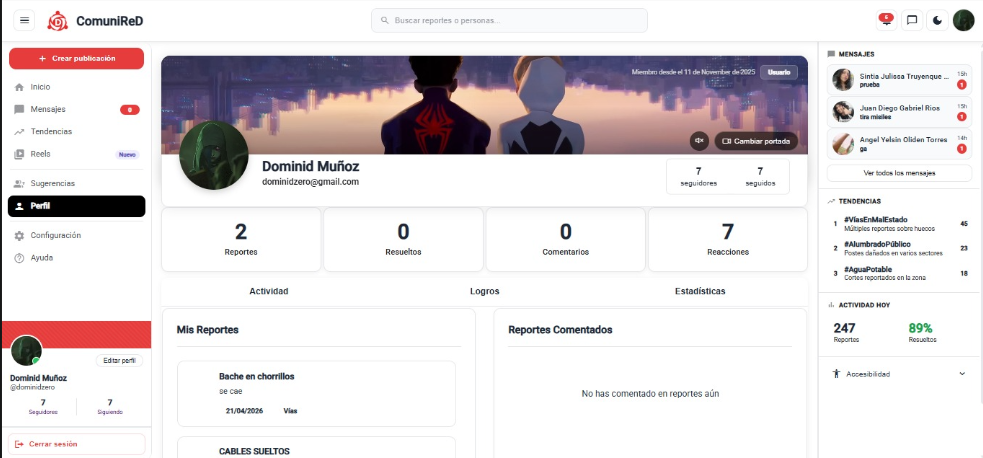The height and width of the screenshot is (458, 983).
Task: Open message from Angel Yelsin Oliden Torres
Action: tap(900, 143)
